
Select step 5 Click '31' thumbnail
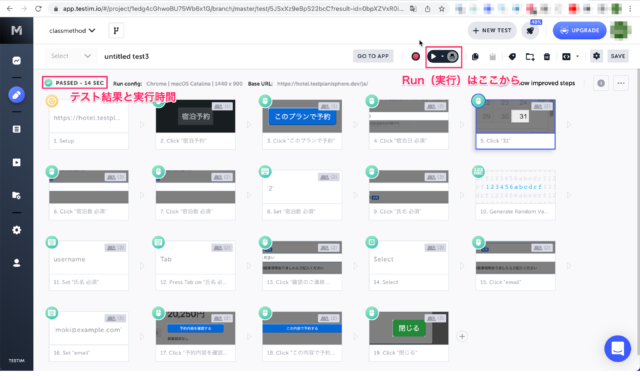515,124
